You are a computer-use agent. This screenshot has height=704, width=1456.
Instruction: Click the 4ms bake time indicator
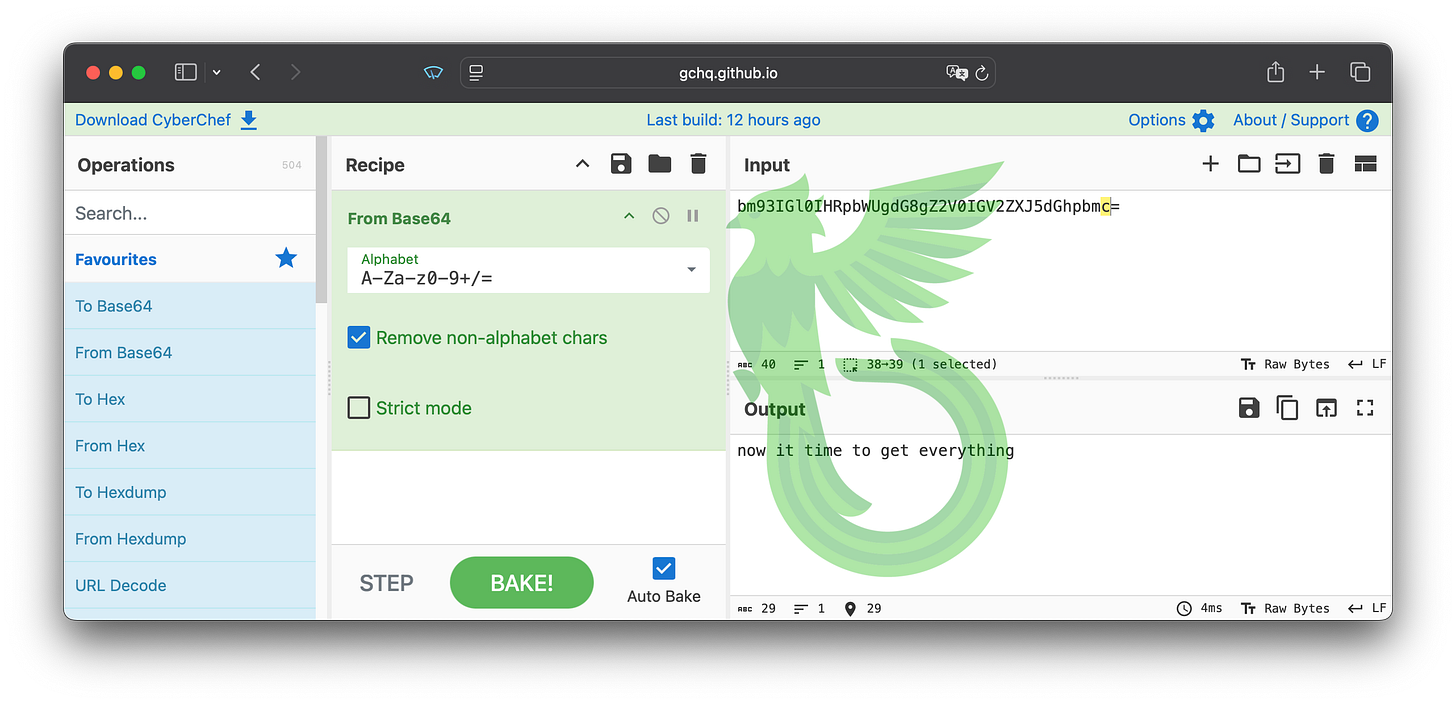1200,608
